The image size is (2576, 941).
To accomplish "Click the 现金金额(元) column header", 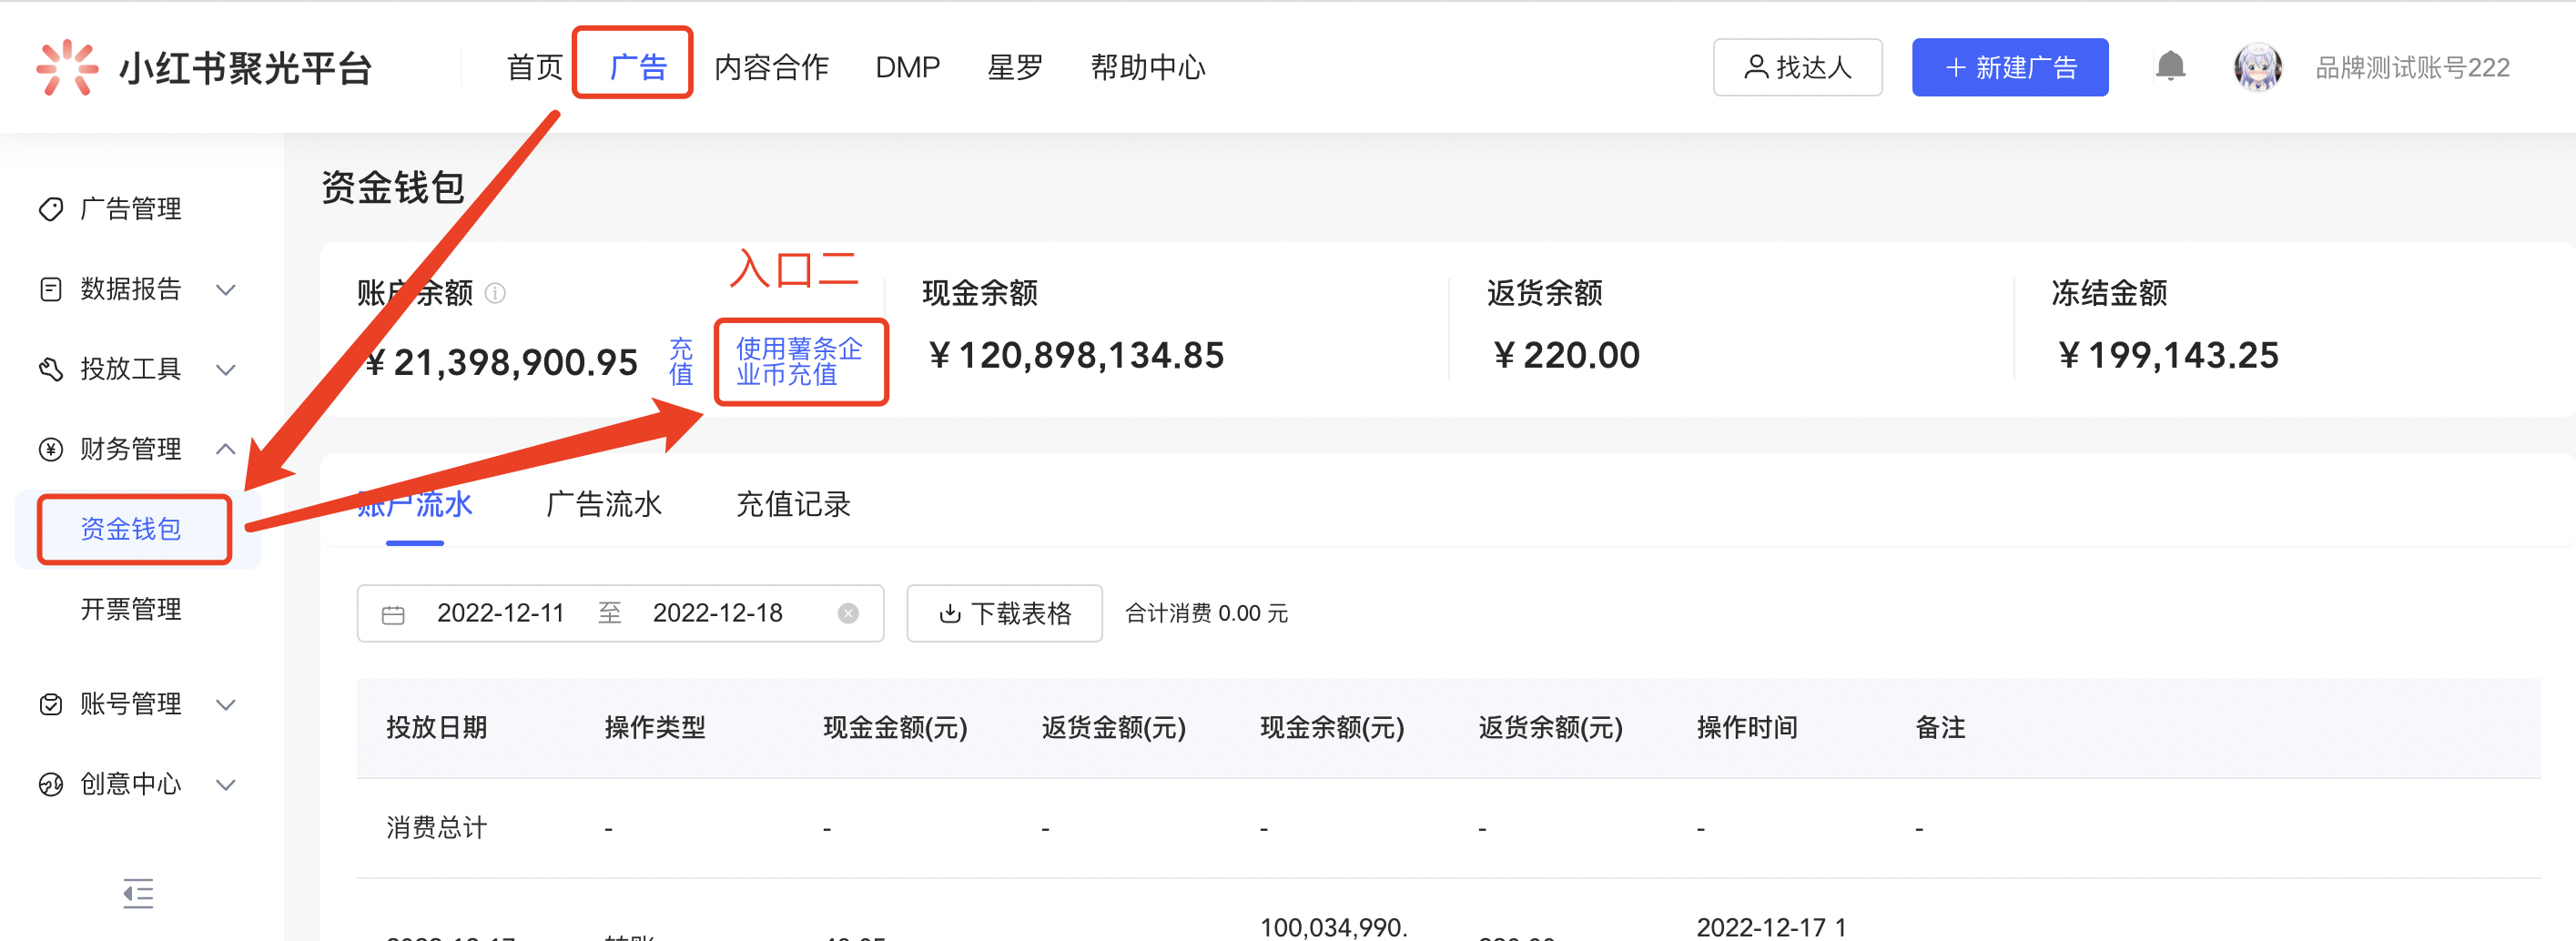I will coord(895,727).
